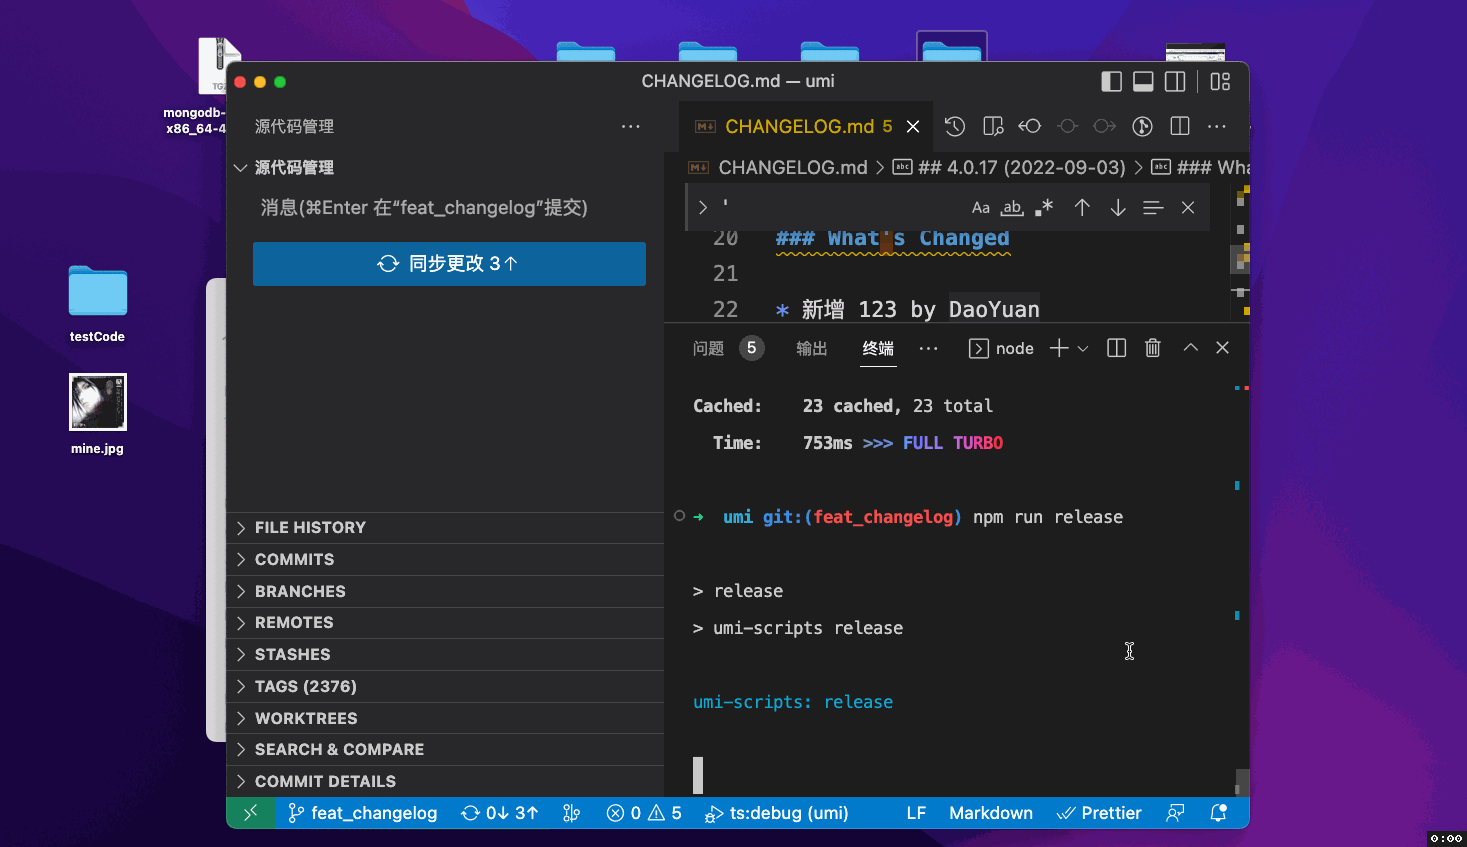Toggle file blame annotations icon
This screenshot has height=847, width=1467.
(x=1142, y=126)
